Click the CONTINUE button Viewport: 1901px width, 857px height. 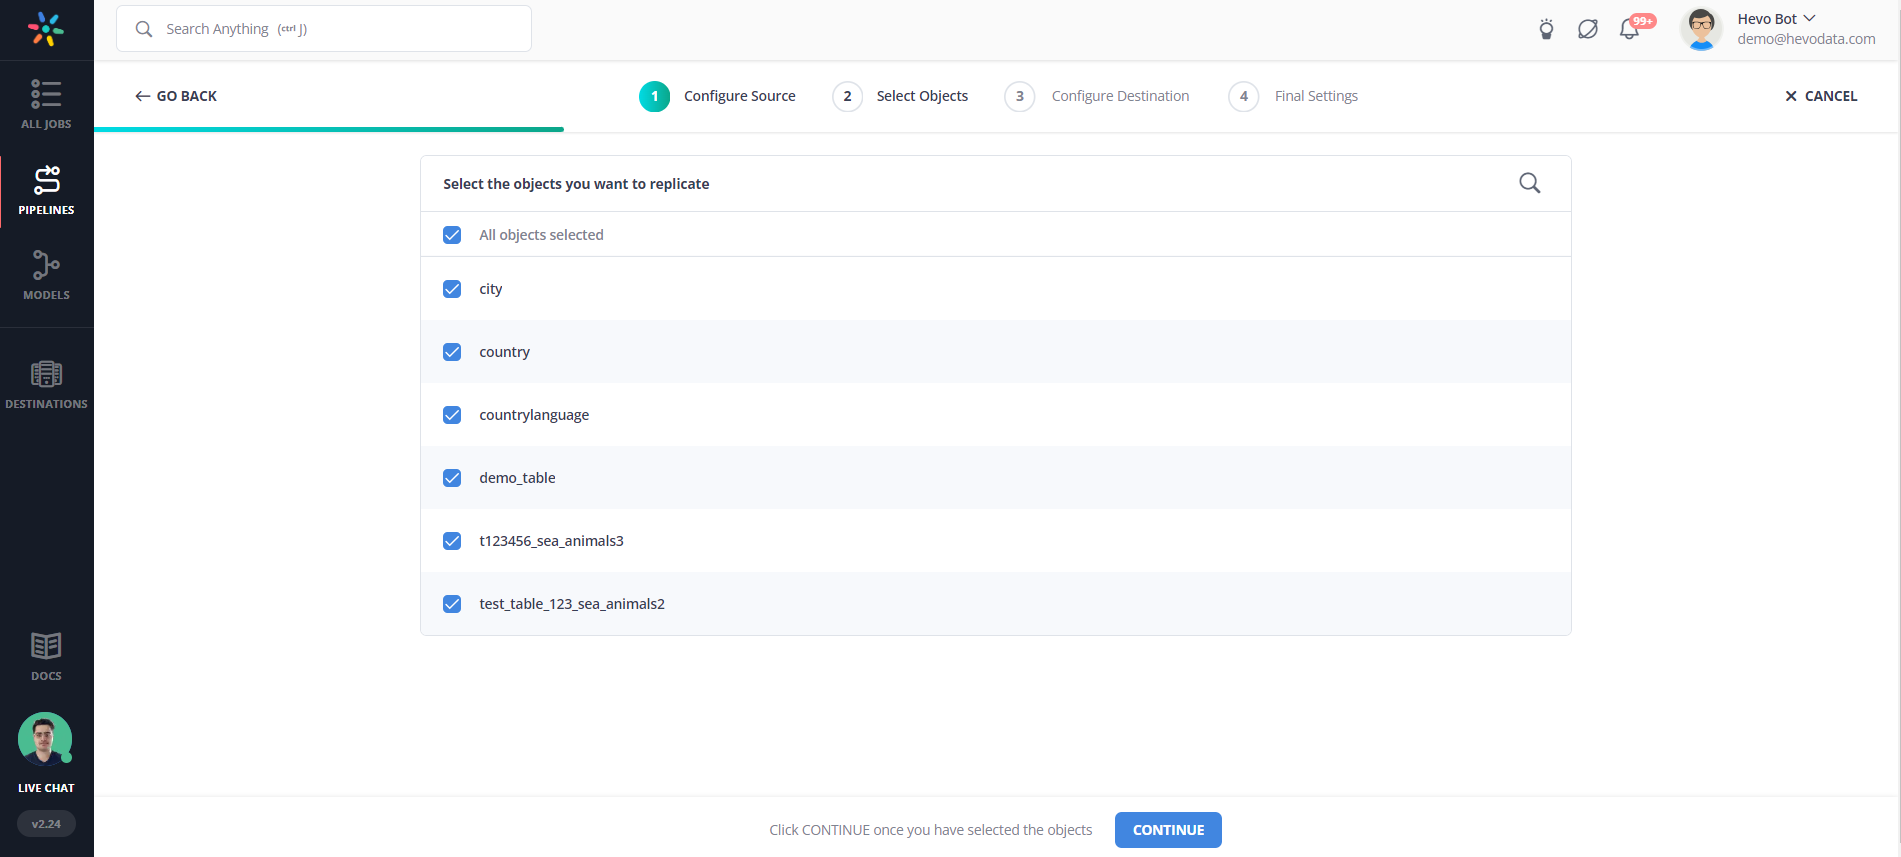(1168, 830)
